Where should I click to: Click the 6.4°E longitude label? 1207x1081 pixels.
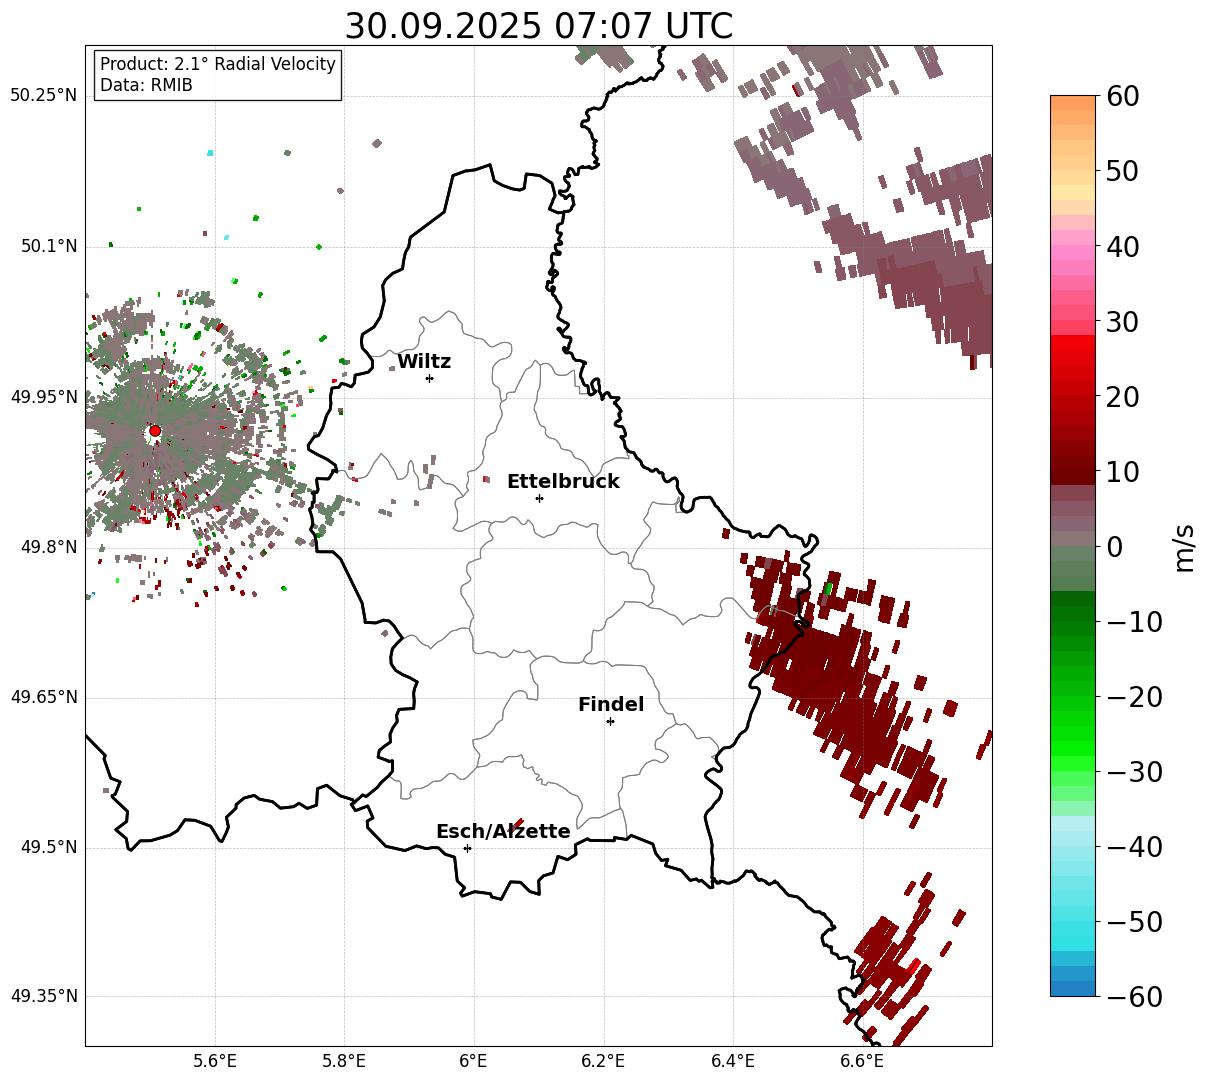pyautogui.click(x=732, y=1061)
